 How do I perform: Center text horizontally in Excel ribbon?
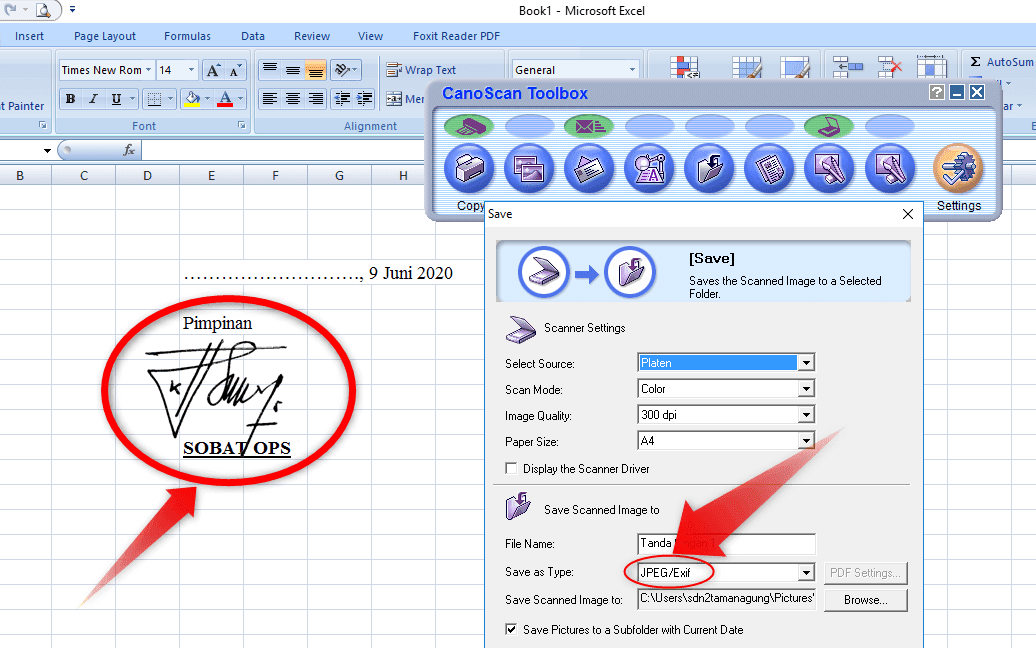293,99
